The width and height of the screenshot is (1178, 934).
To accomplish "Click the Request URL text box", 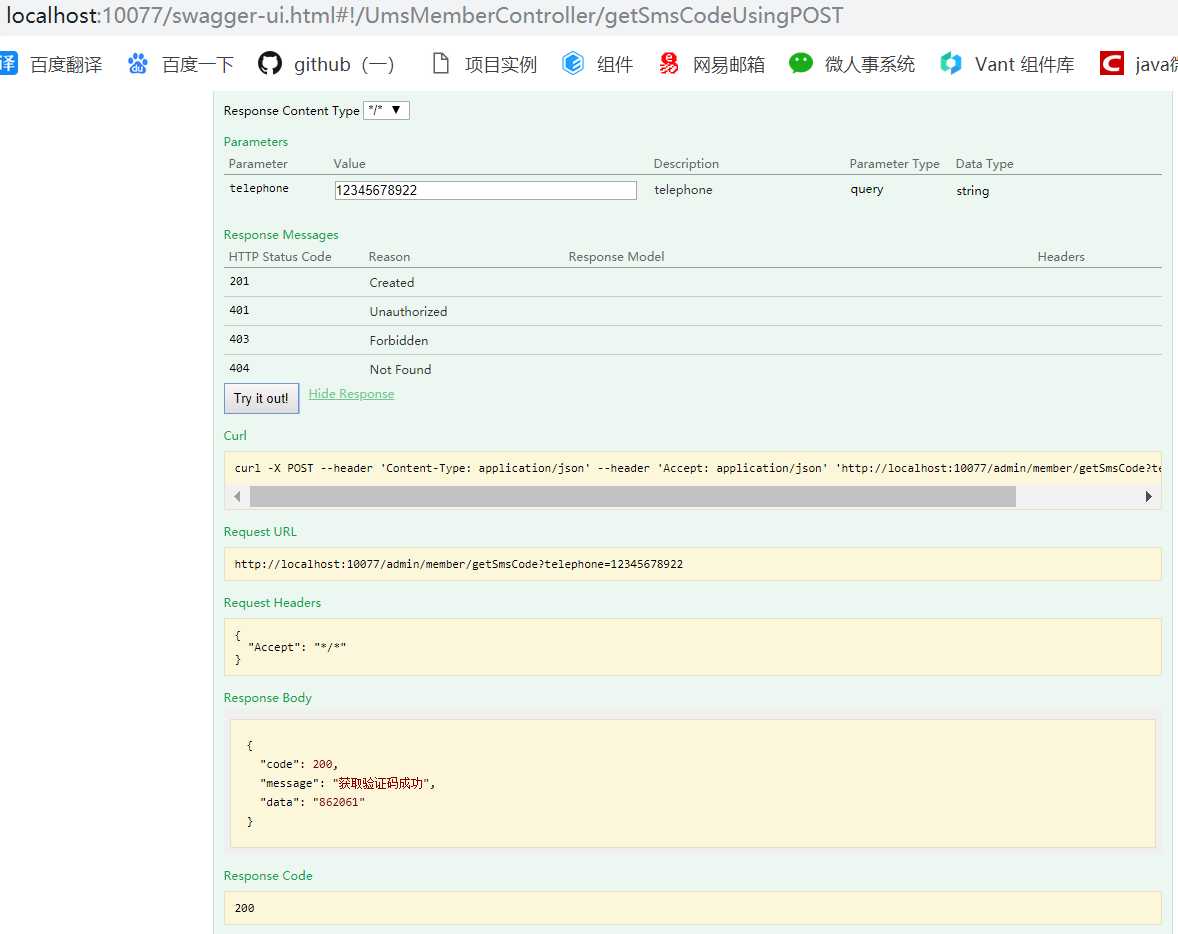I will pyautogui.click(x=693, y=564).
